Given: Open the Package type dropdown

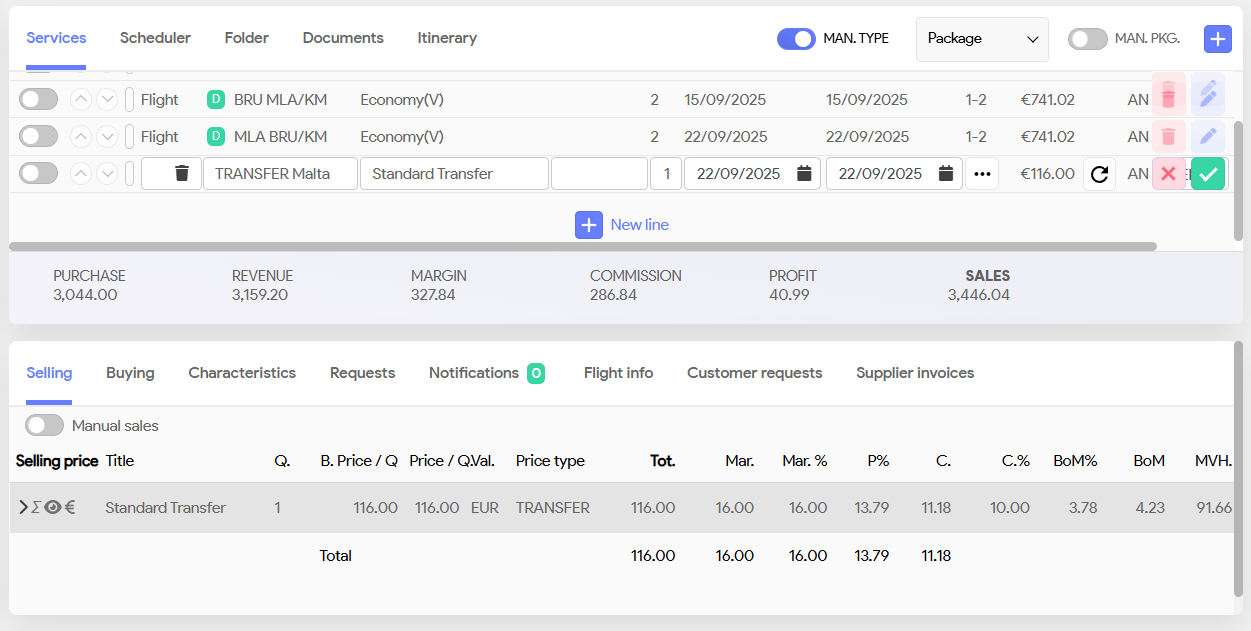Looking at the screenshot, I should pos(981,39).
